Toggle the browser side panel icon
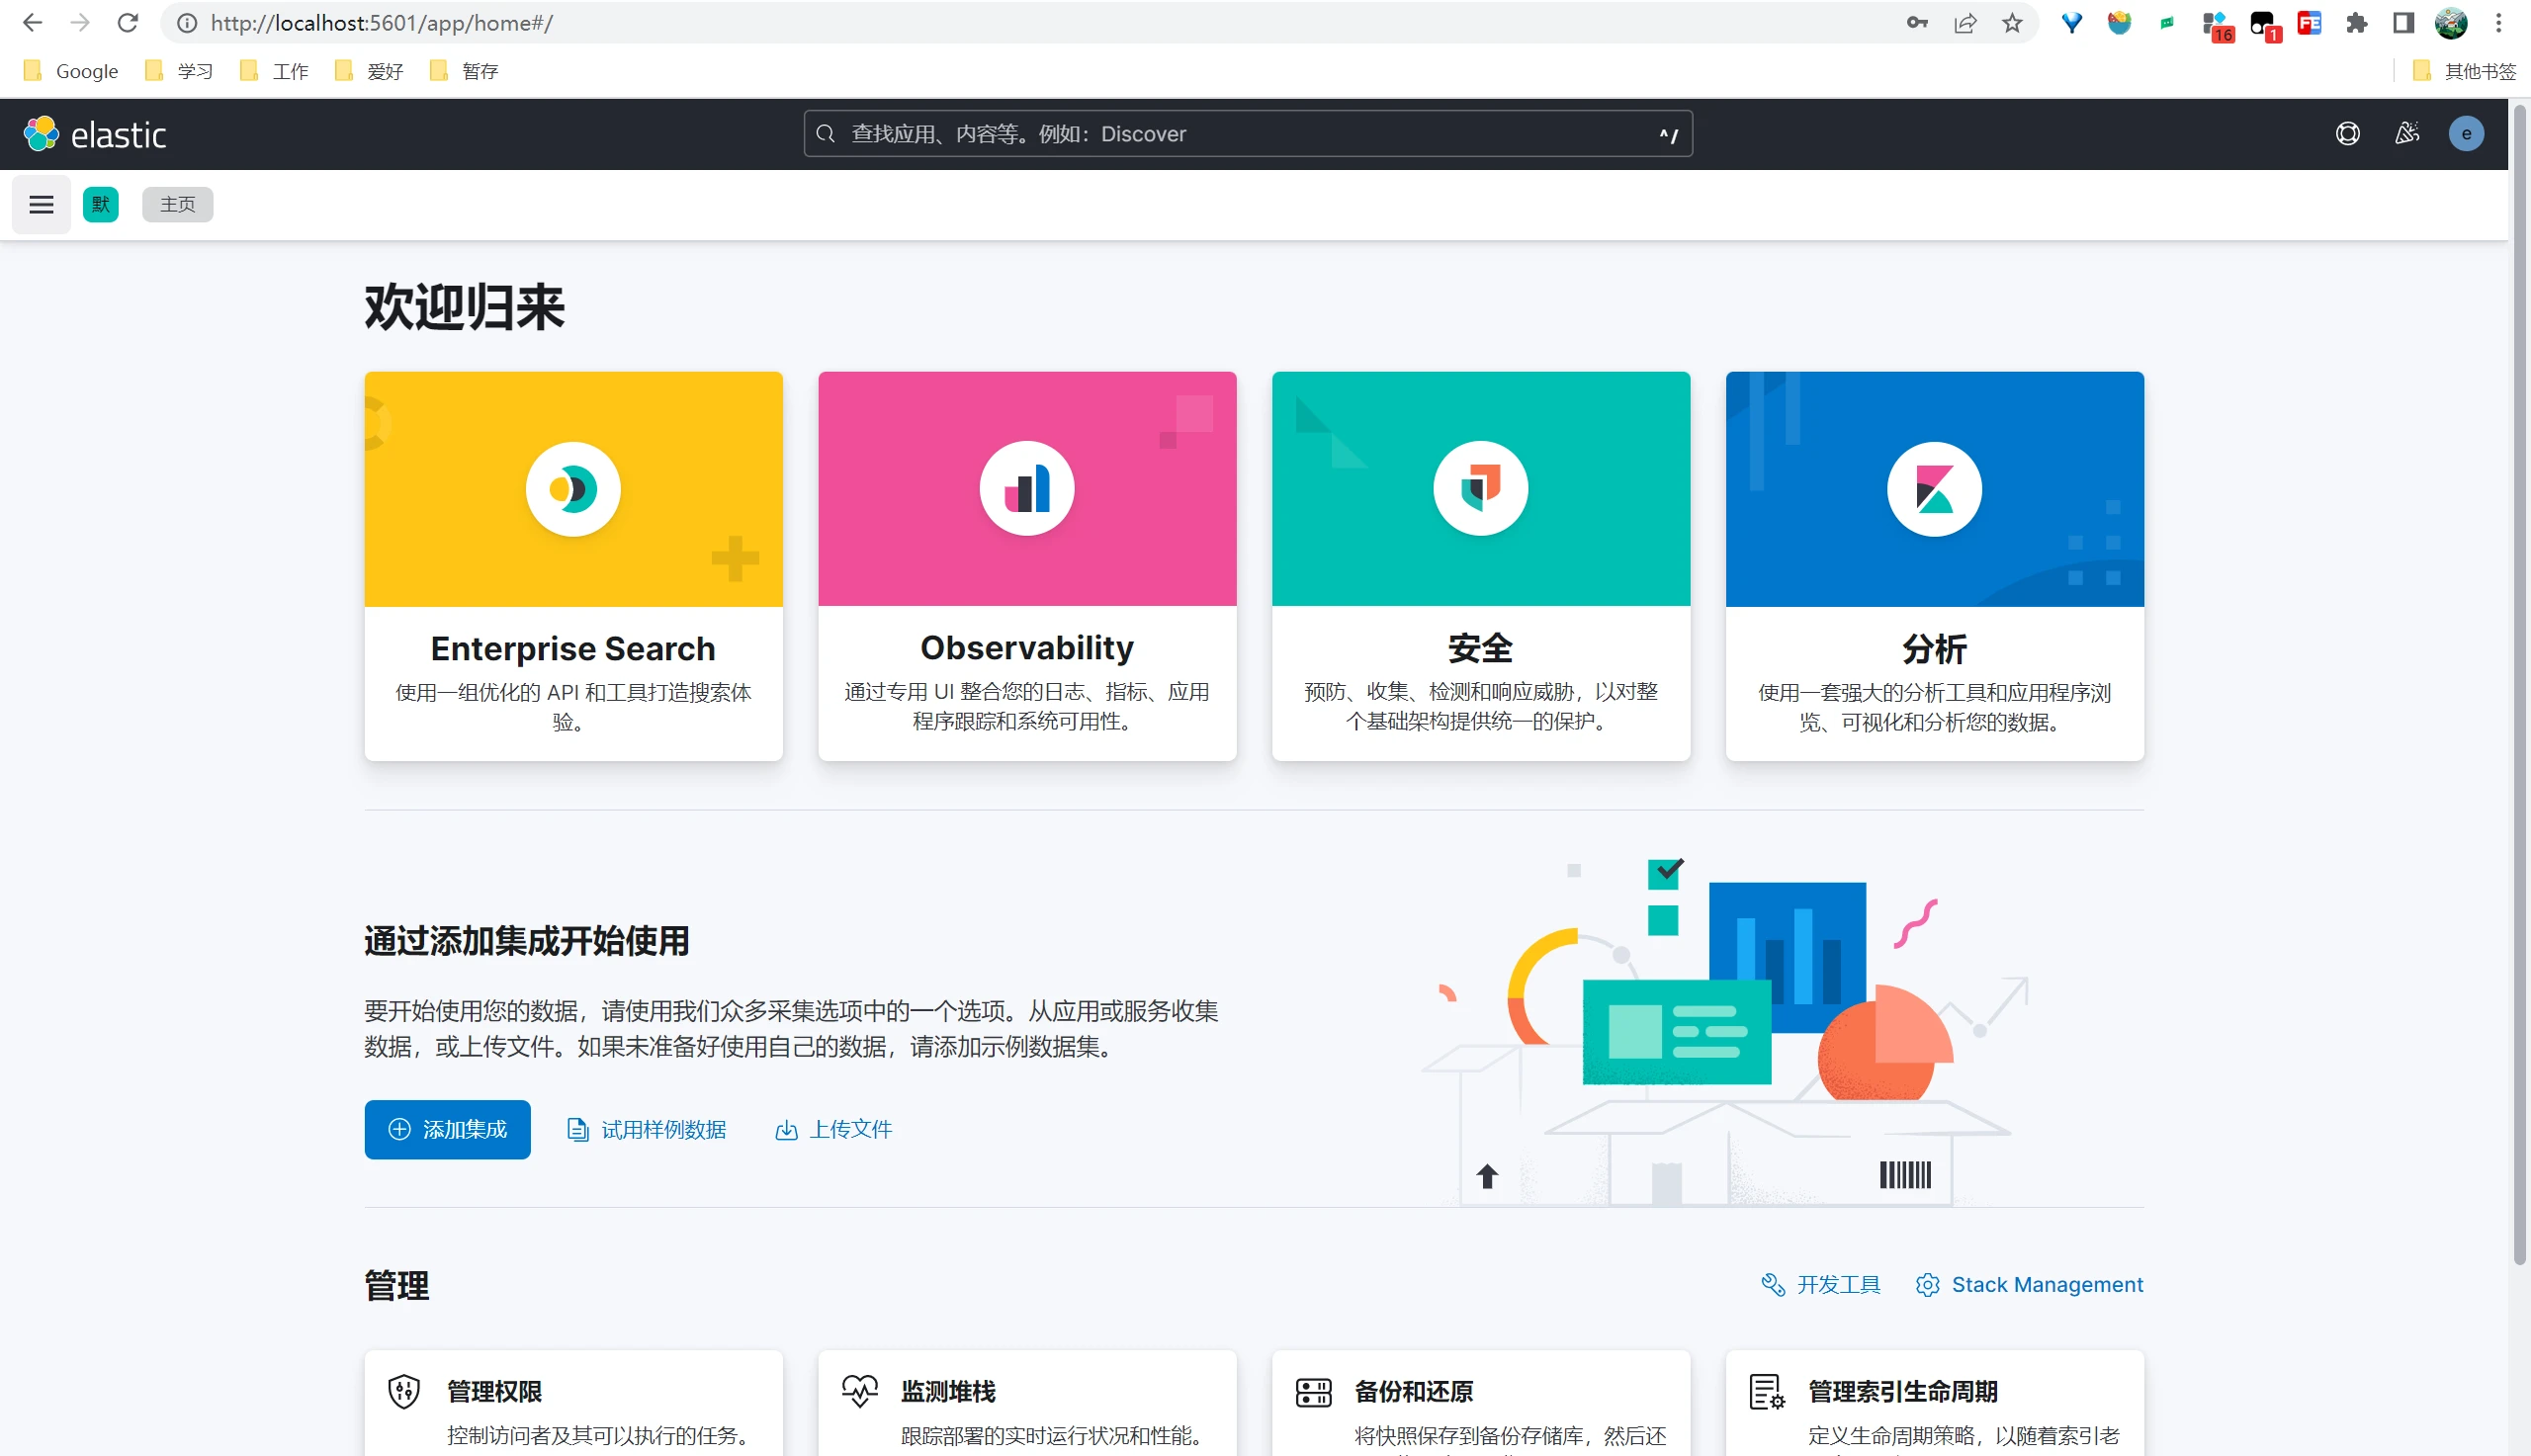Image resolution: width=2531 pixels, height=1456 pixels. tap(2403, 22)
